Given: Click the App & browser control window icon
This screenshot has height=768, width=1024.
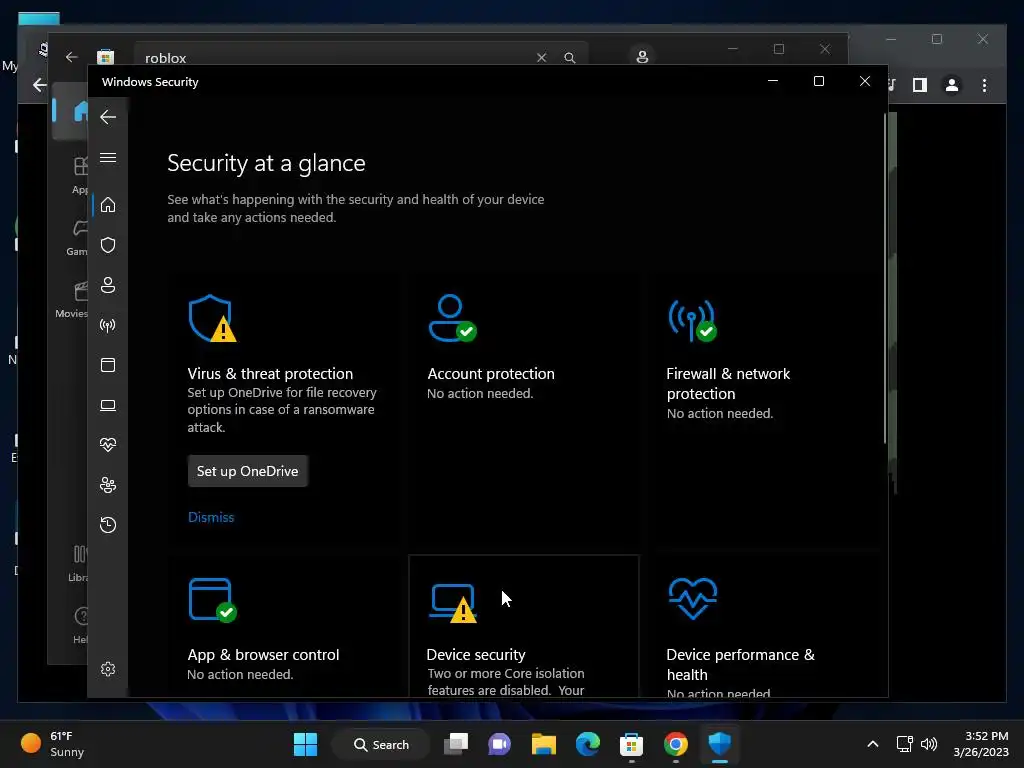Looking at the screenshot, I should pos(212,600).
